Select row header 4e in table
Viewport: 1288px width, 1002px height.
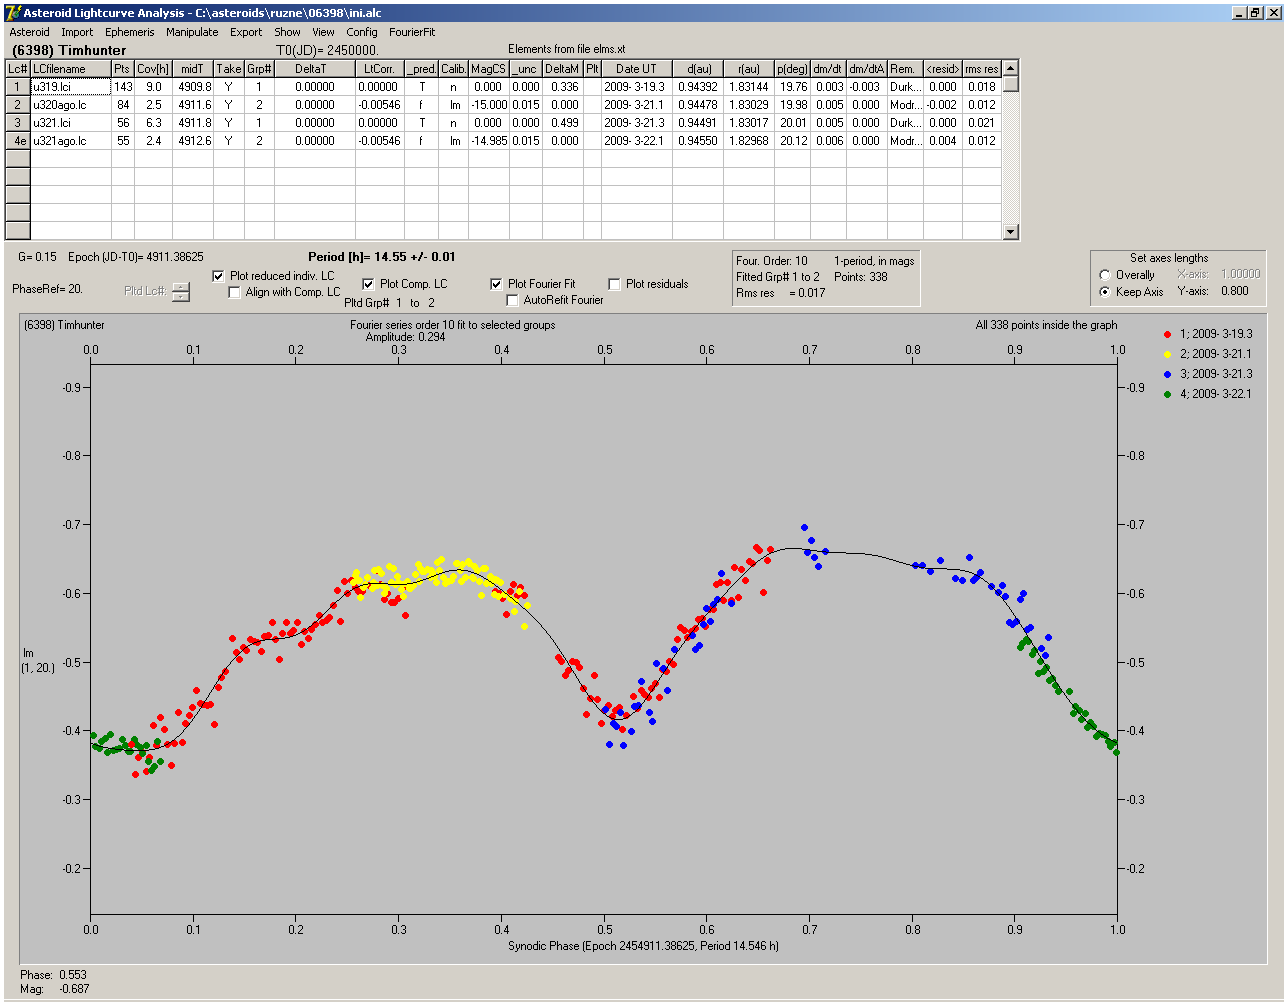[x=18, y=141]
